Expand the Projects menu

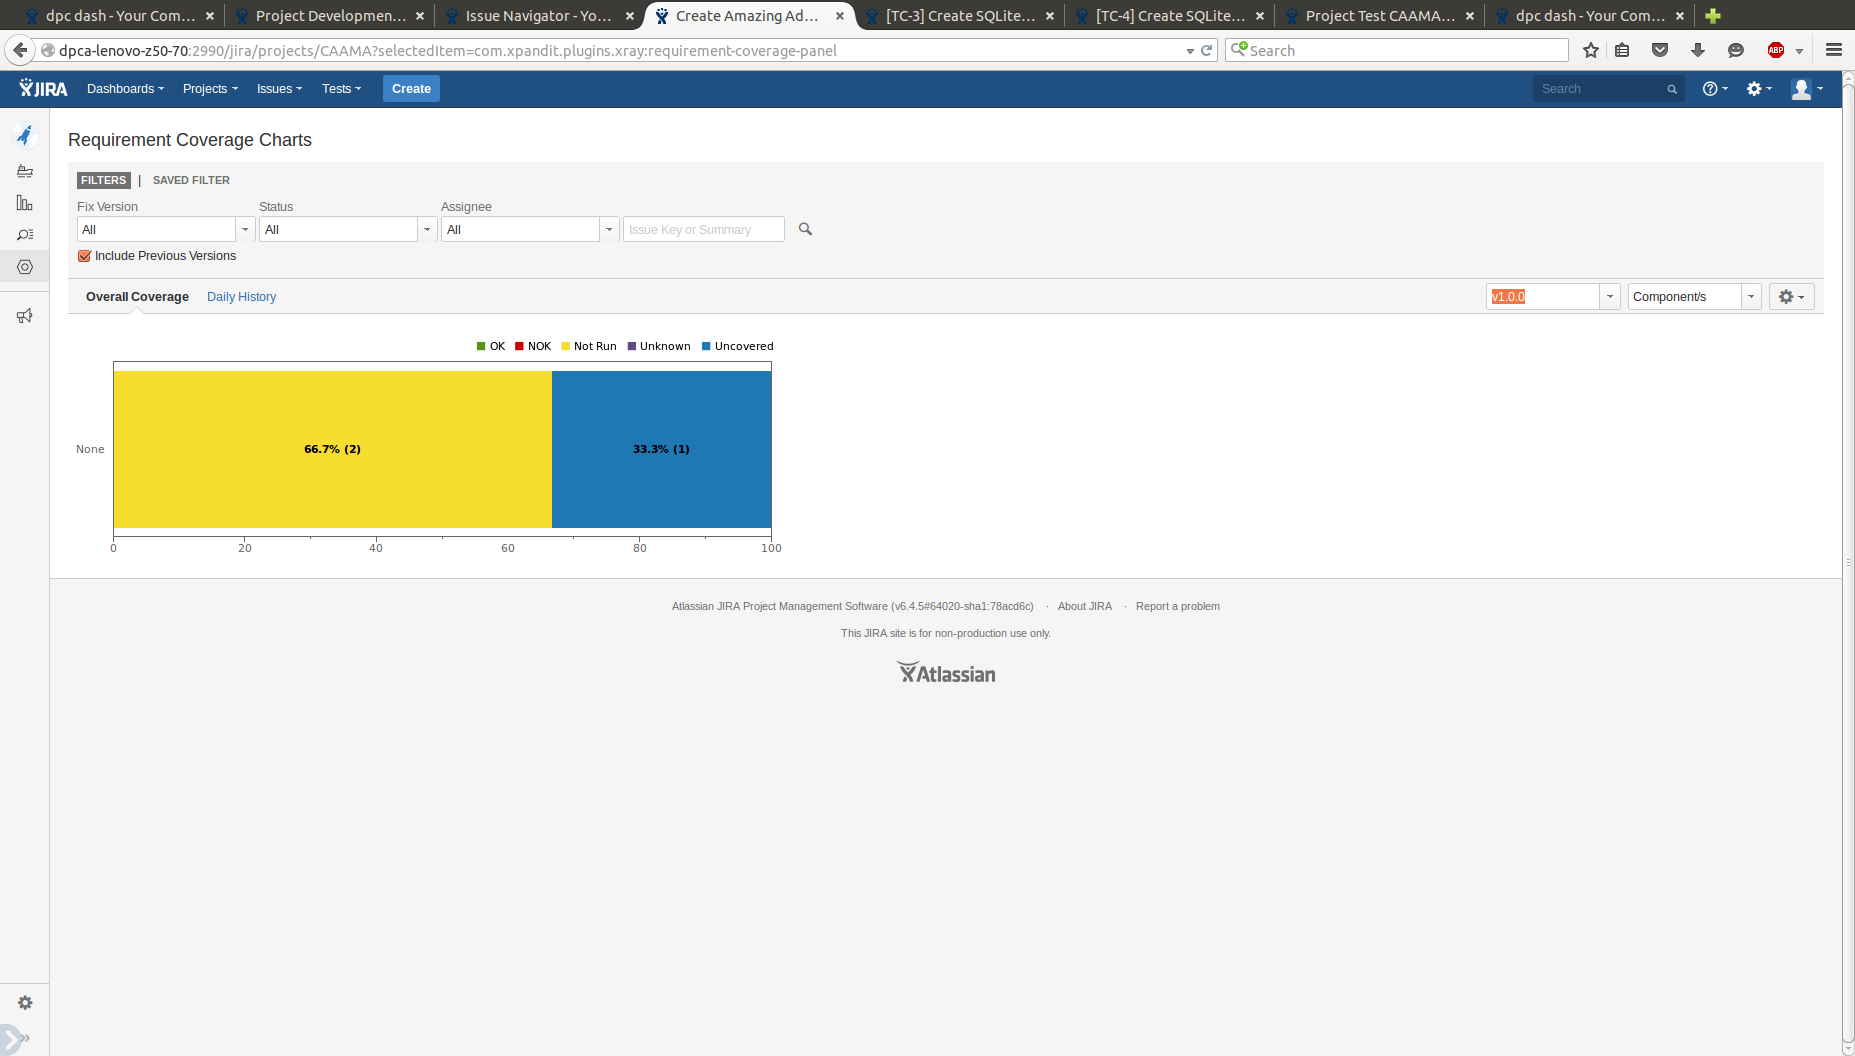[x=210, y=89]
